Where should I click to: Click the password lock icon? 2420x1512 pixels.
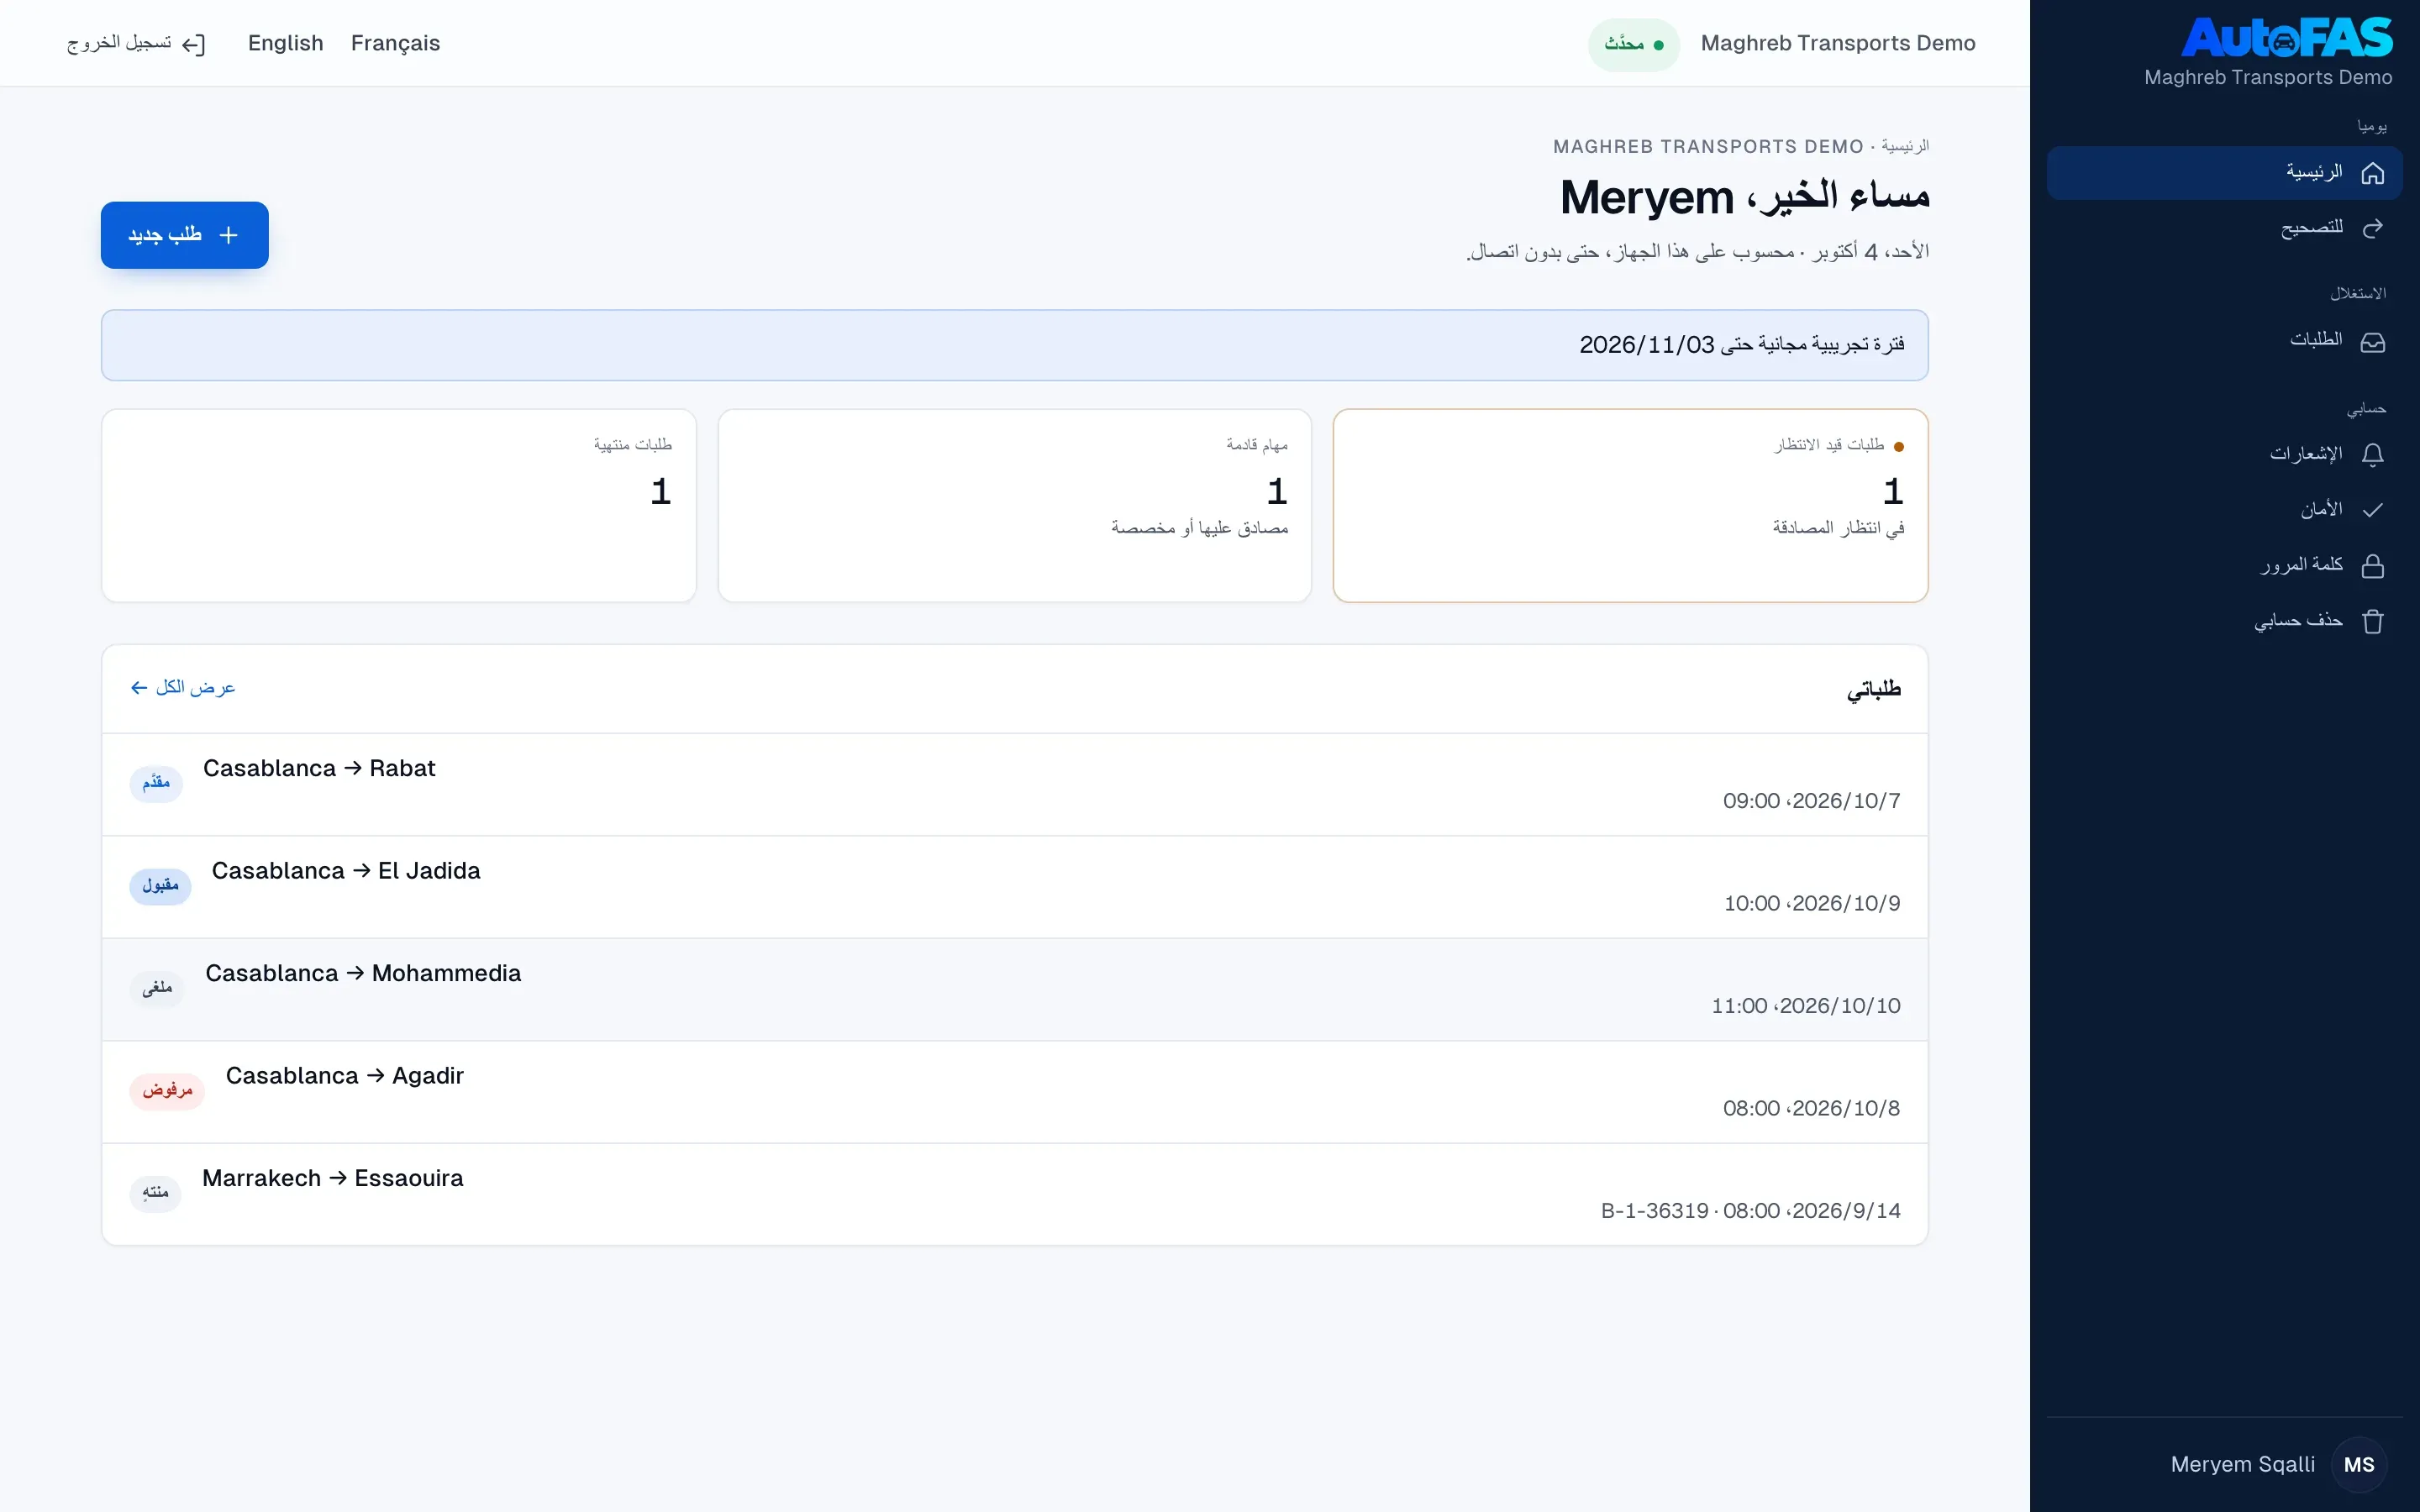coord(2372,566)
